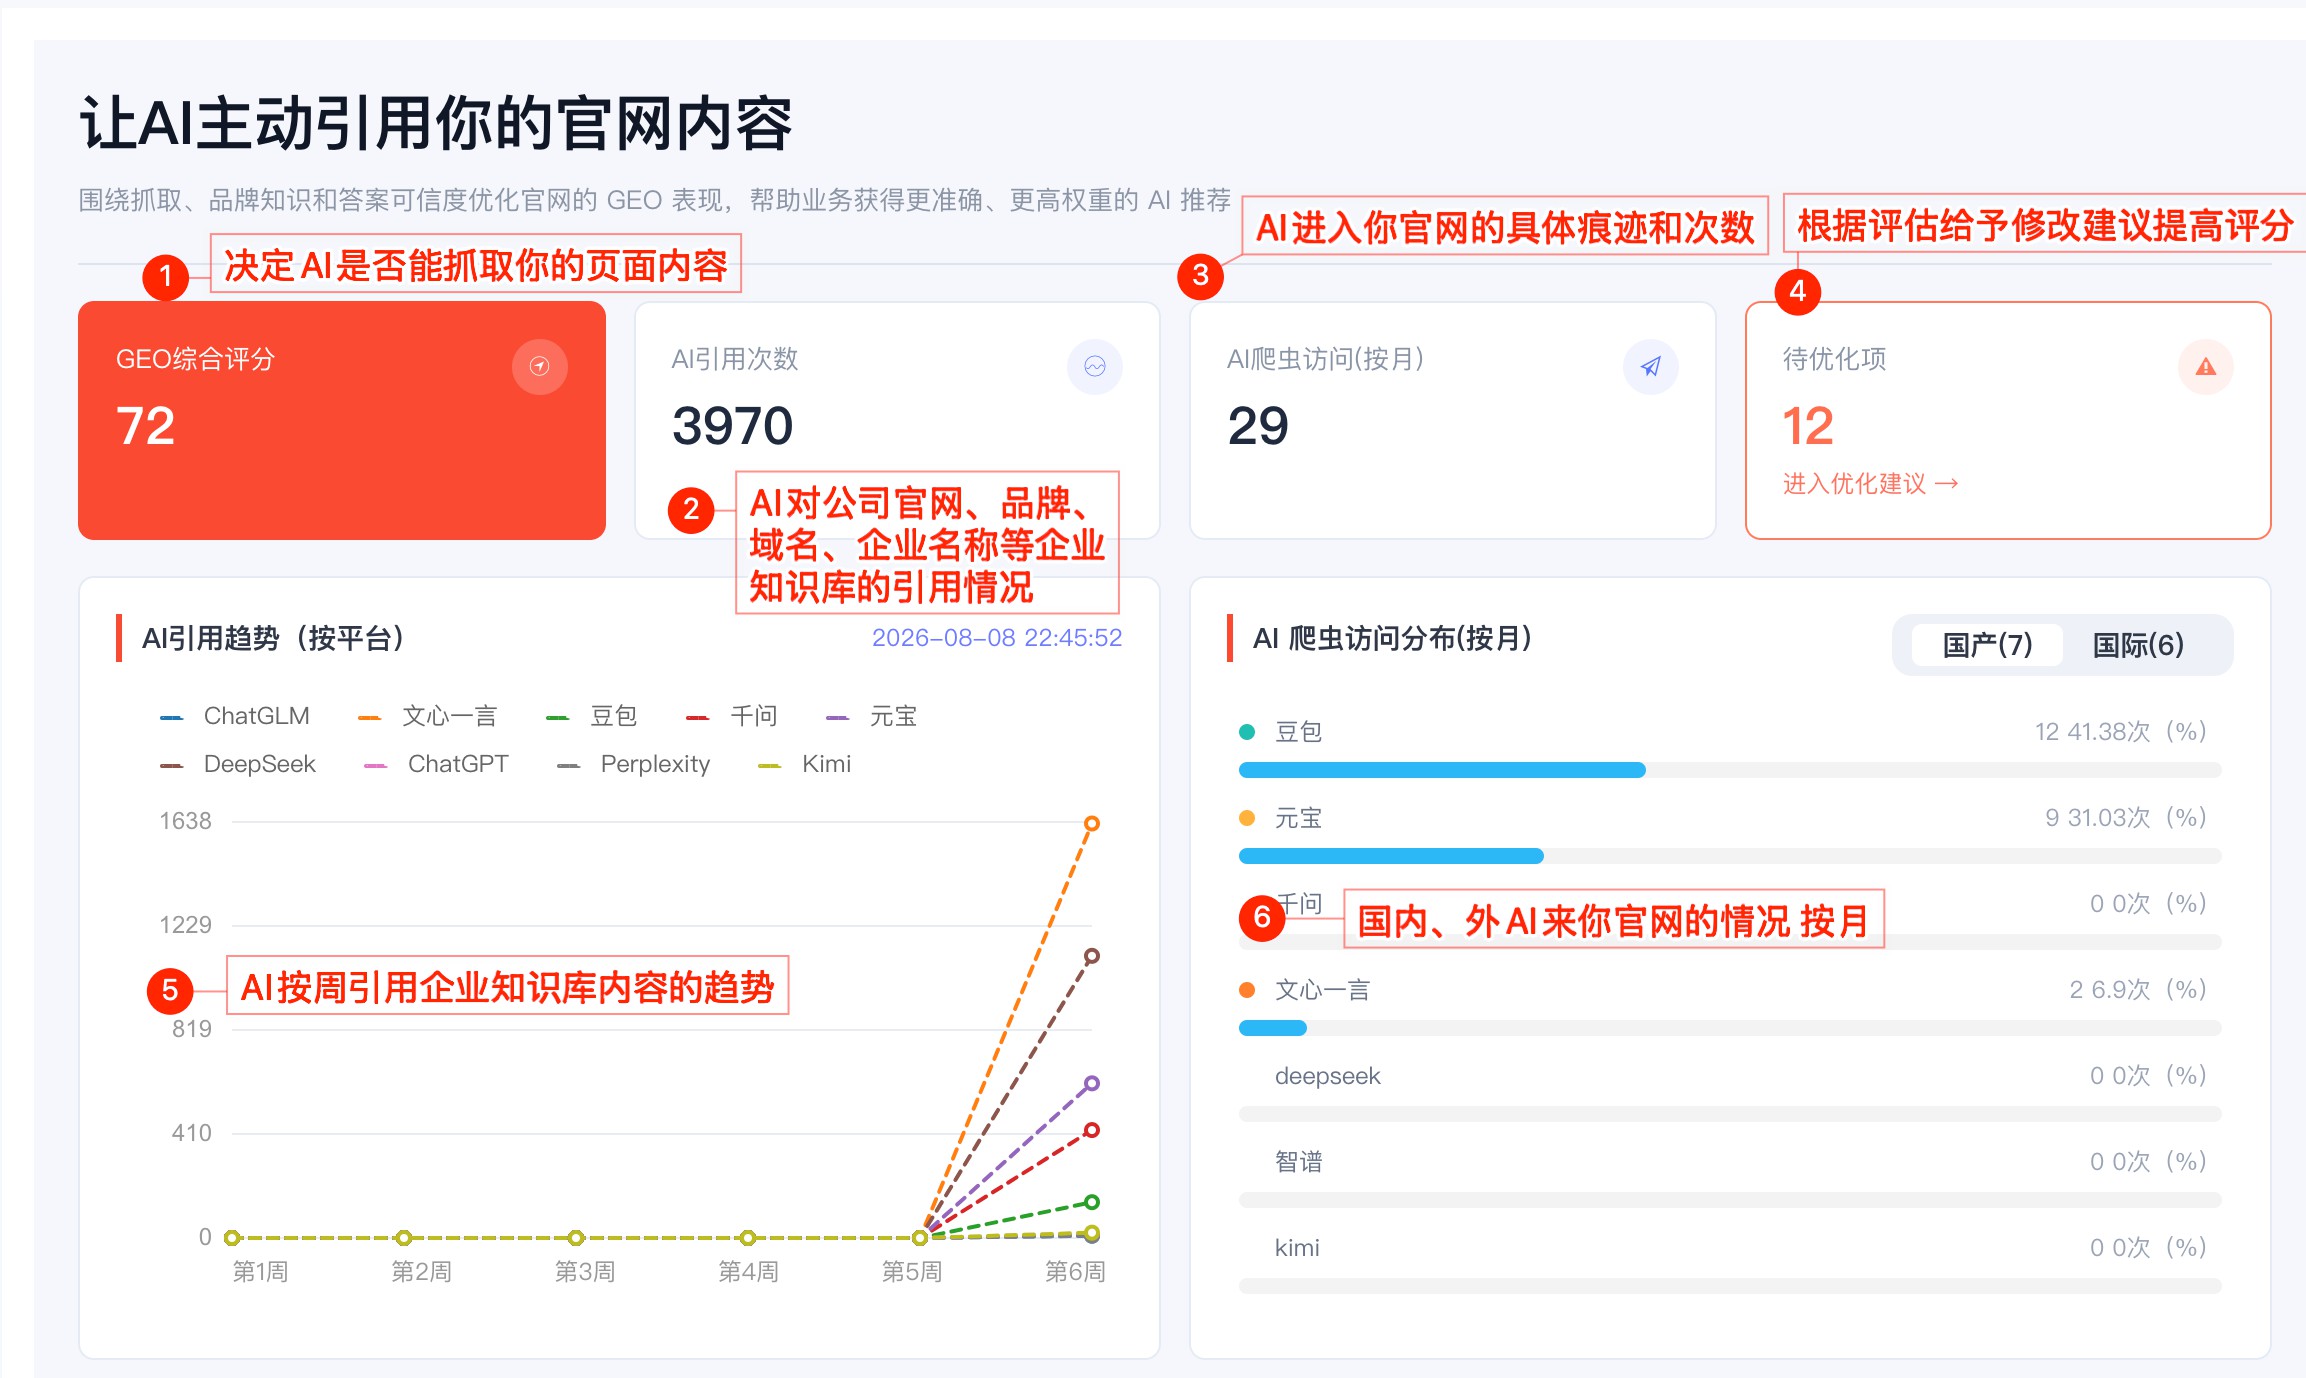Click the warning triangle icon on 待优化项 card
Image resolution: width=2306 pixels, height=1378 pixels.
[2206, 367]
